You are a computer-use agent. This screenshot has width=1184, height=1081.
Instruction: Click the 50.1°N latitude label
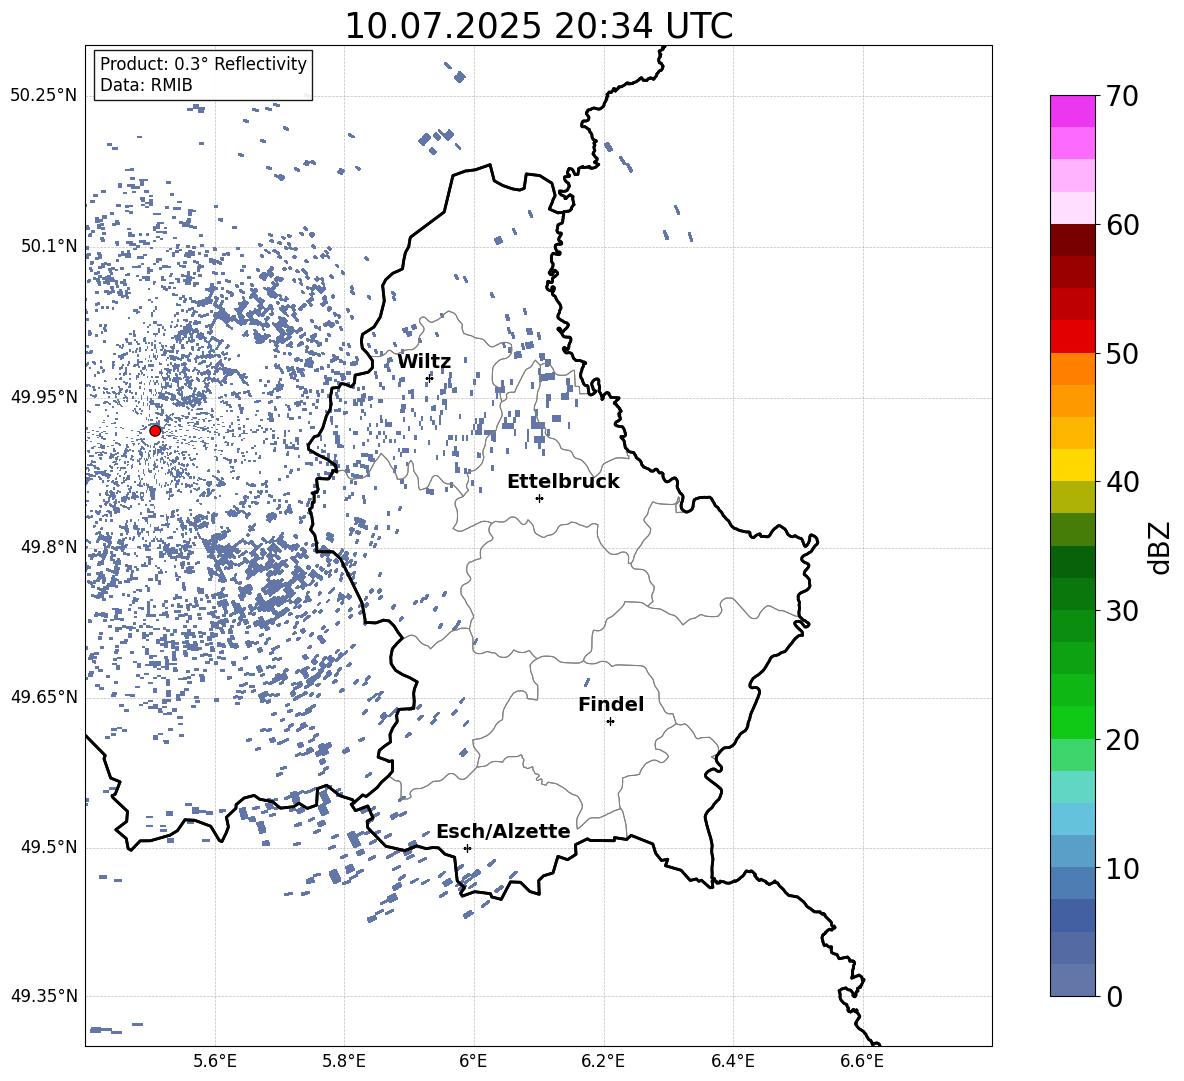click(x=49, y=246)
